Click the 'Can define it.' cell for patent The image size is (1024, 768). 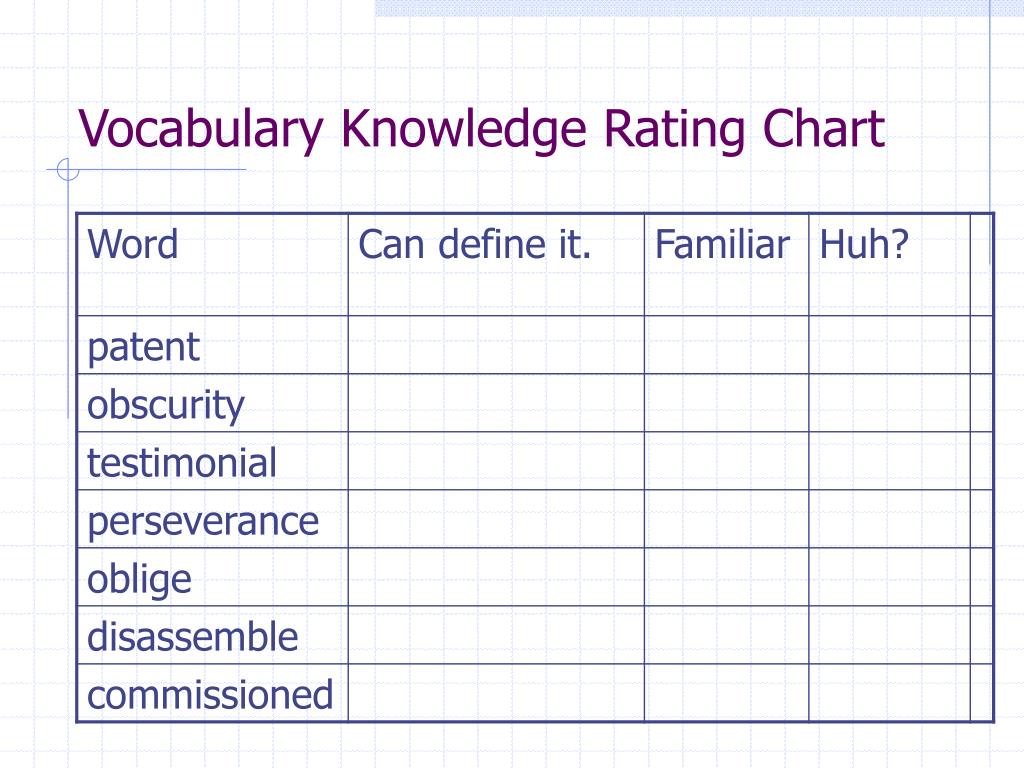pyautogui.click(x=496, y=345)
